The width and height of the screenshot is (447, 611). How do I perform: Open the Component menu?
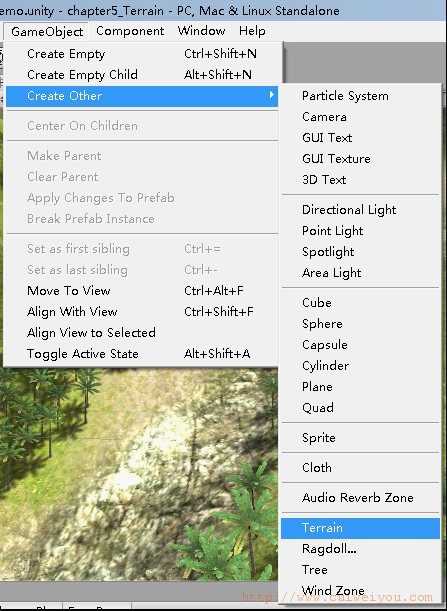[x=130, y=31]
